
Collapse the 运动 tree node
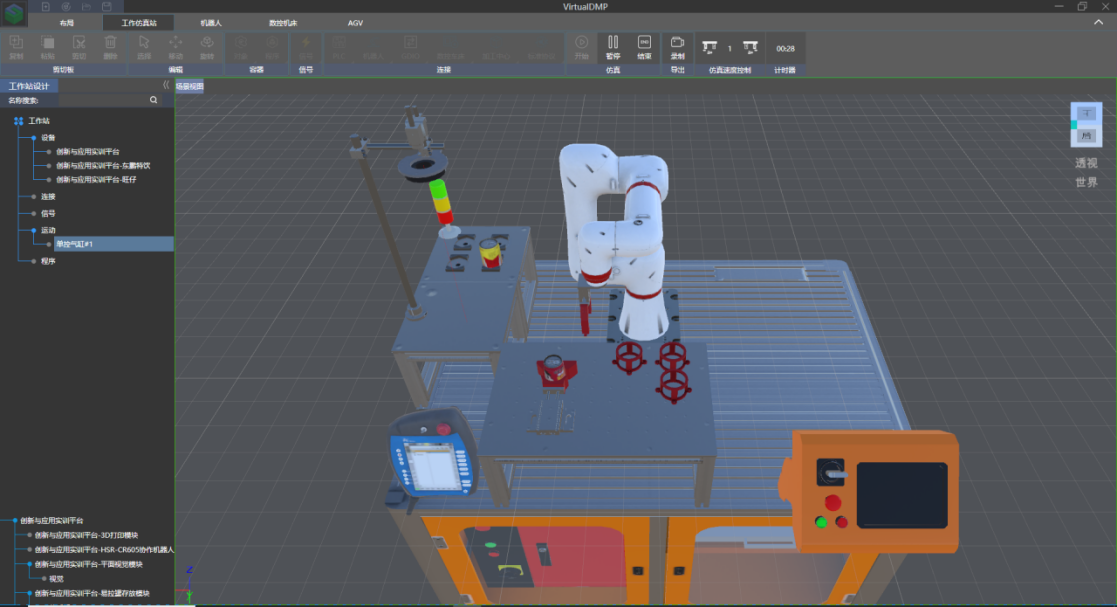coord(33,230)
